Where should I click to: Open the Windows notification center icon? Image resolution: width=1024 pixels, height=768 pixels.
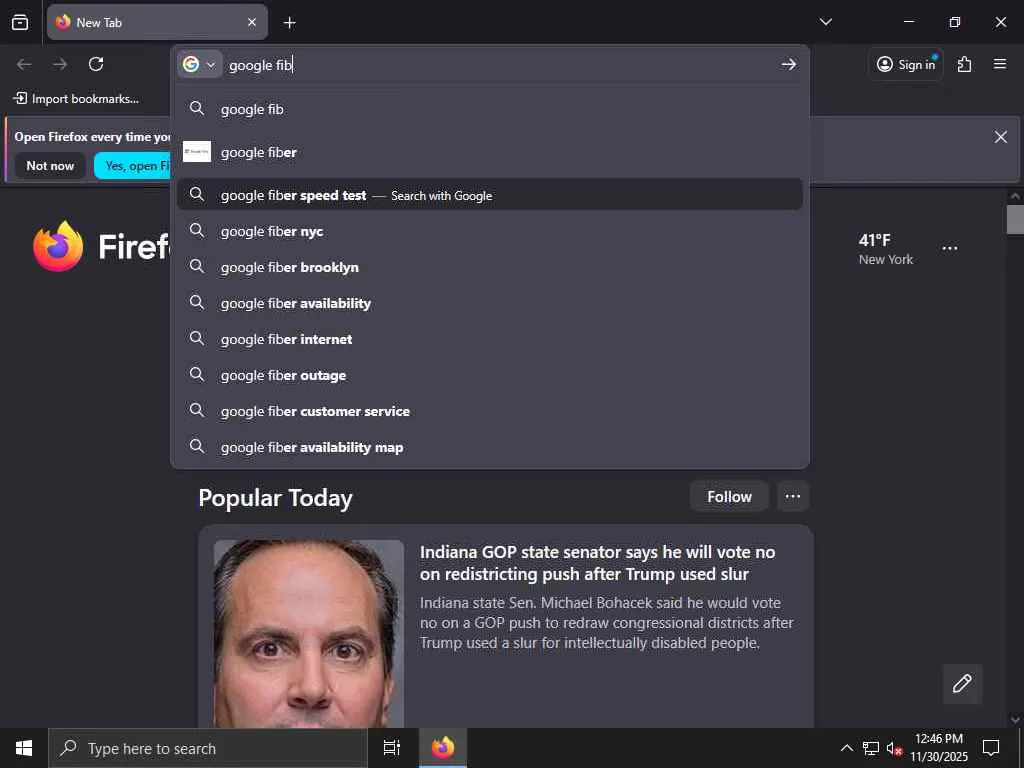(991, 748)
